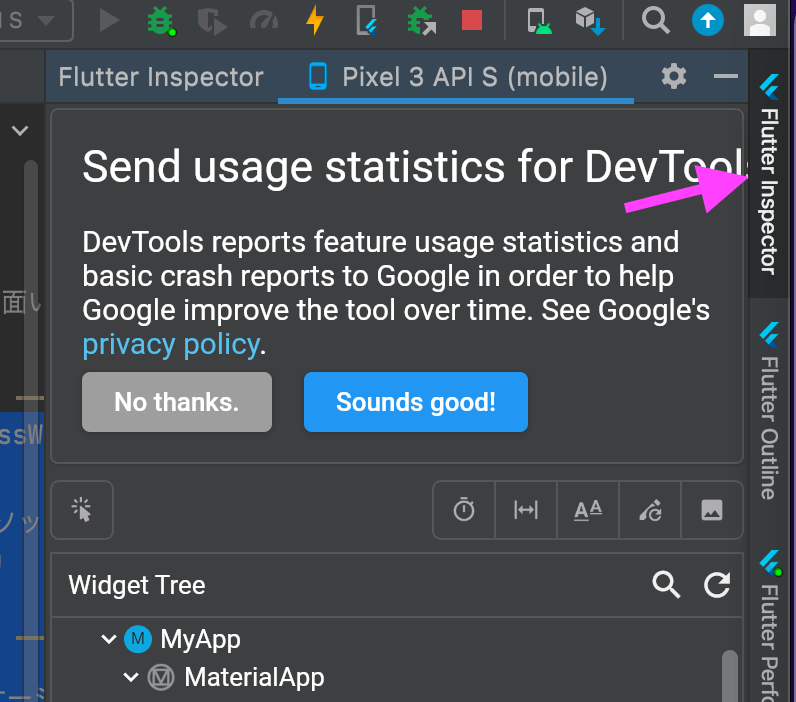This screenshot has width=796, height=702.
Task: Open the user account avatar
Action: pyautogui.click(x=759, y=20)
